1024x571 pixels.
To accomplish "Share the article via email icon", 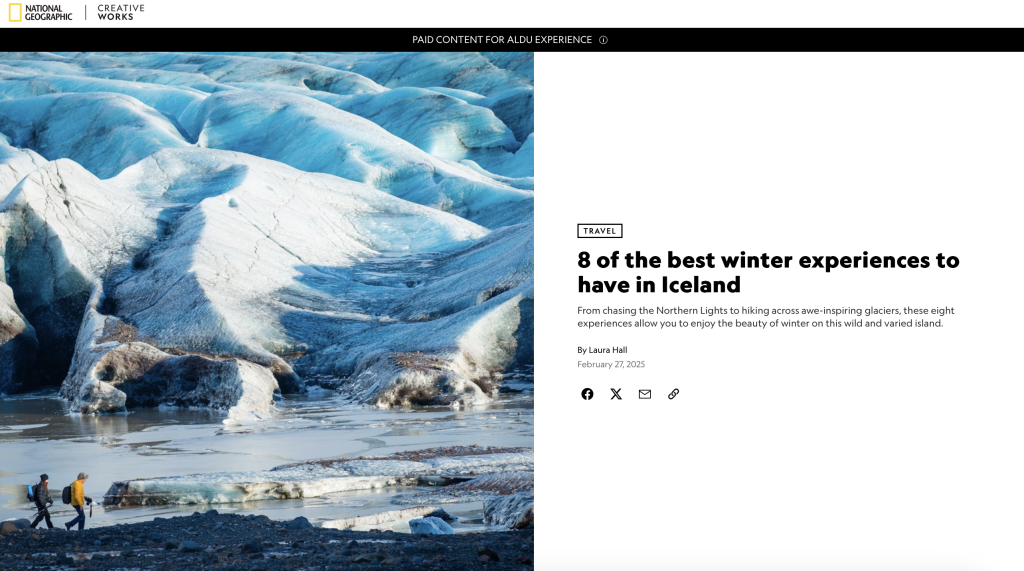I will [645, 394].
